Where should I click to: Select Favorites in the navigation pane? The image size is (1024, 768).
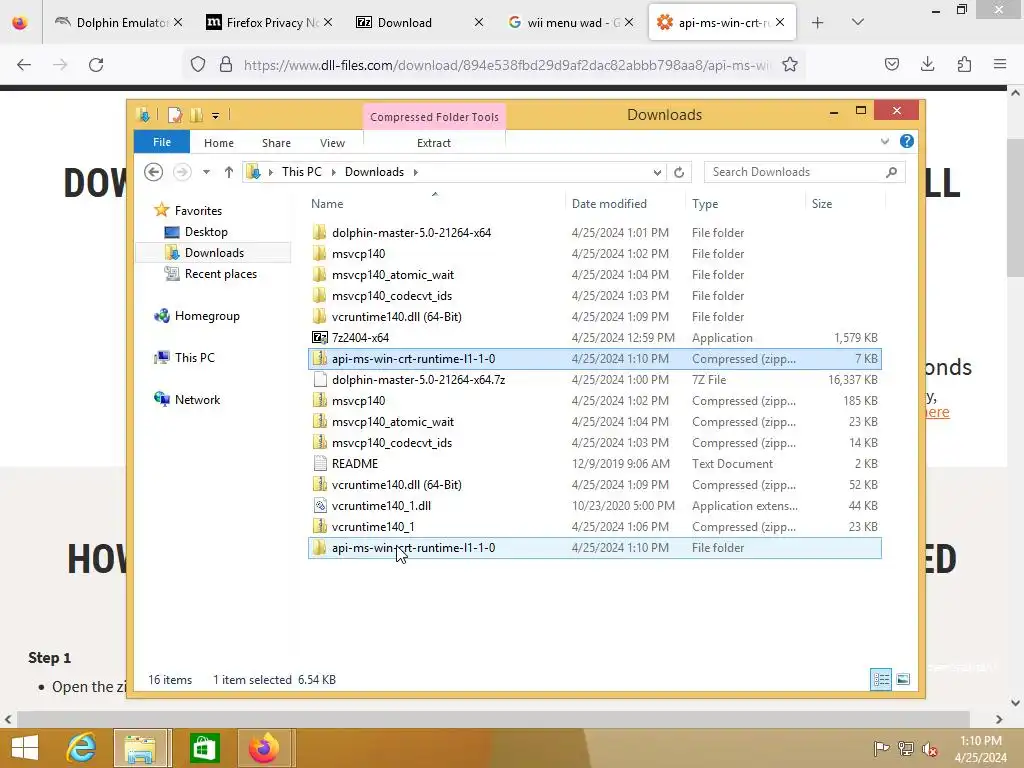click(198, 210)
